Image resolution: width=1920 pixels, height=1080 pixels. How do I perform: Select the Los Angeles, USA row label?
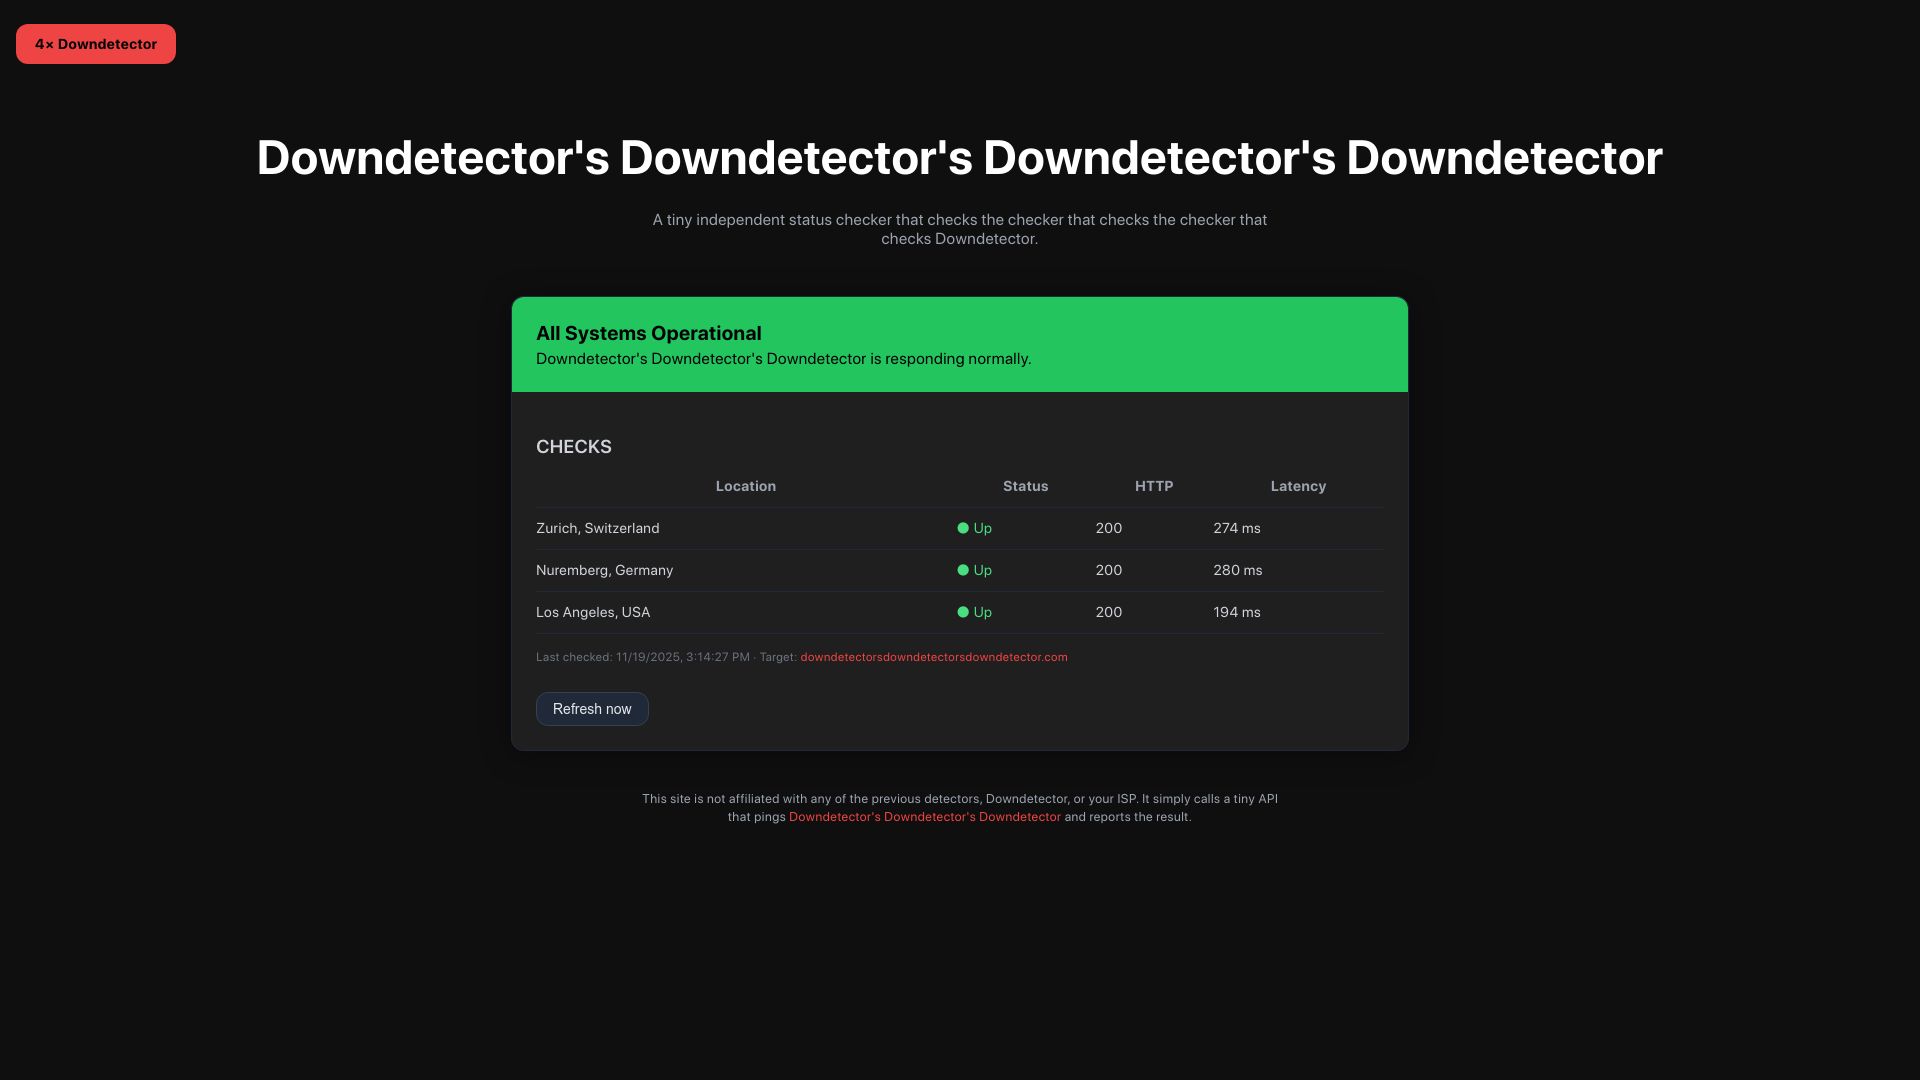593,612
